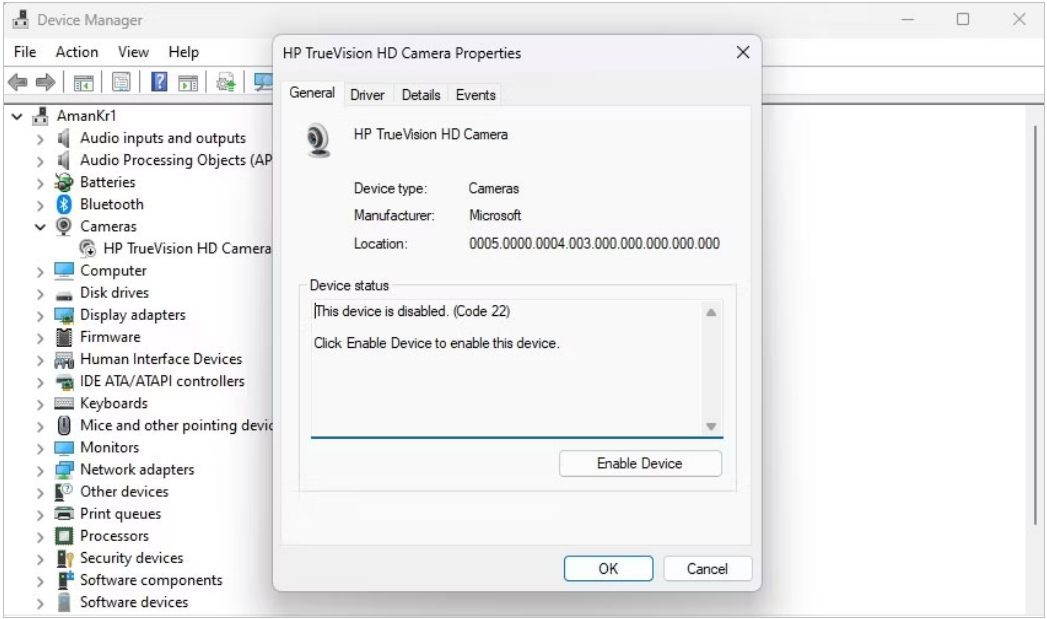Expand the Display adapters category
The width and height of the screenshot is (1047, 619).
point(41,315)
